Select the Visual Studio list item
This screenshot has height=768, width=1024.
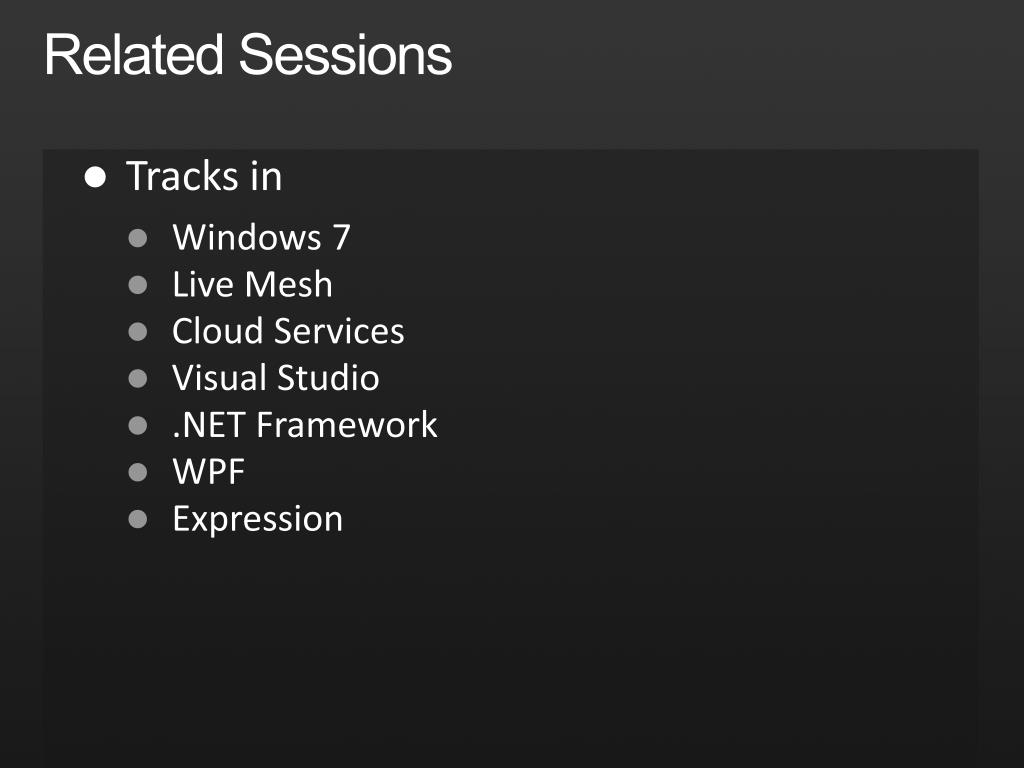[x=276, y=378]
